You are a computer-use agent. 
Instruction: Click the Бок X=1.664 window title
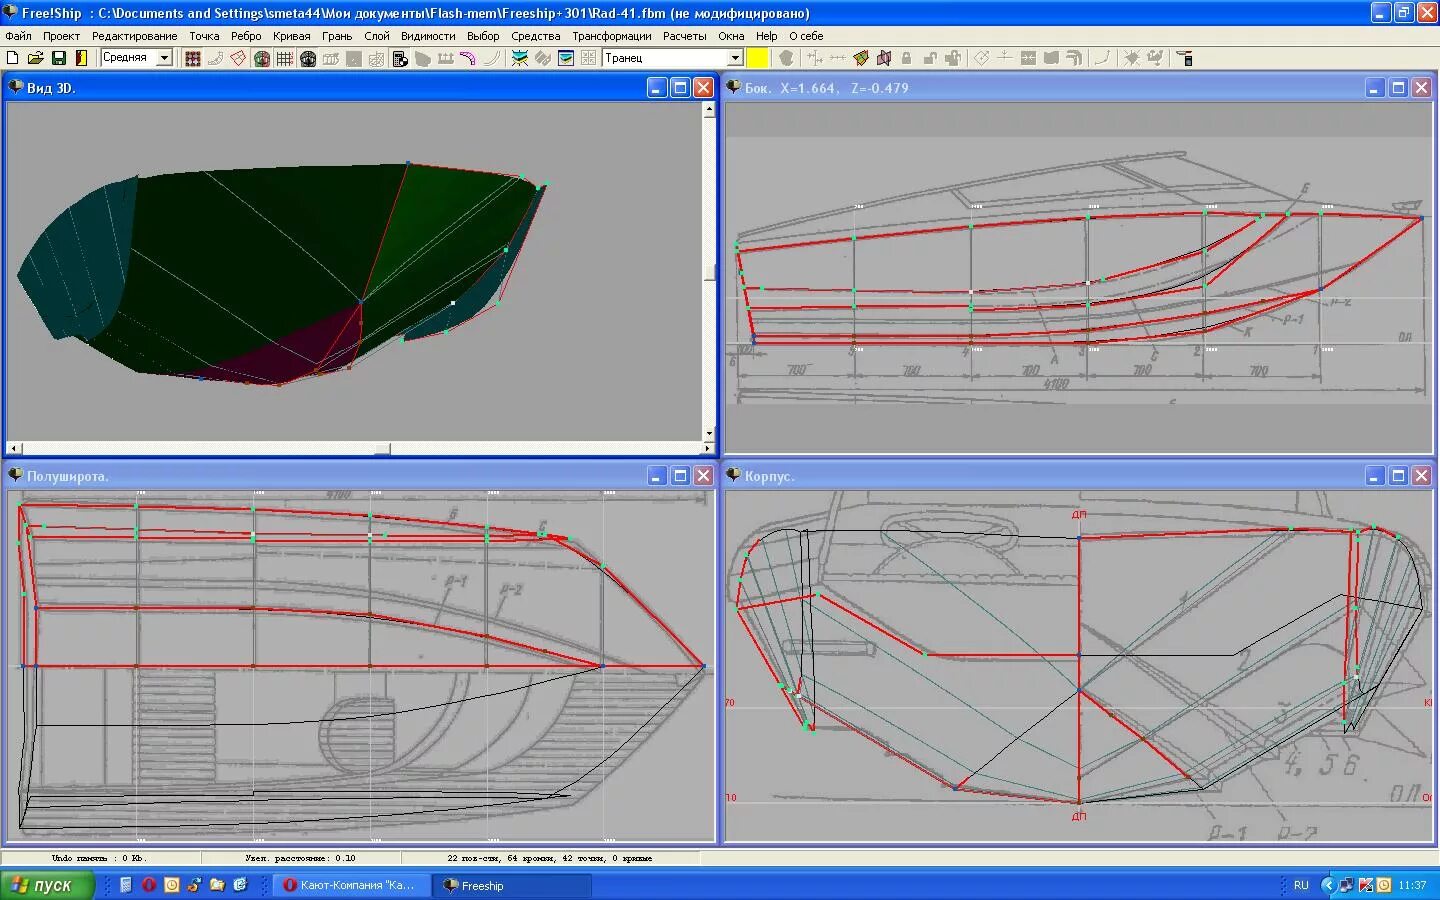(827, 88)
